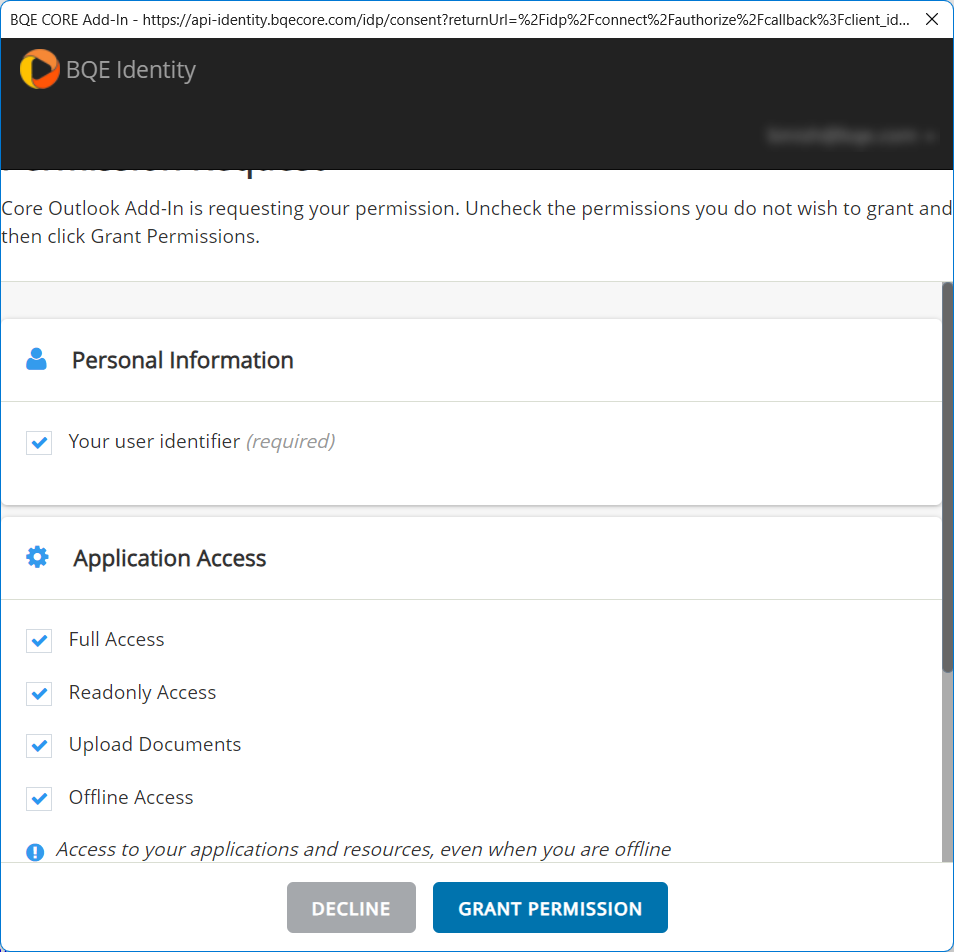This screenshot has width=954, height=952.
Task: Click the Personal Information person icon
Action: [37, 360]
